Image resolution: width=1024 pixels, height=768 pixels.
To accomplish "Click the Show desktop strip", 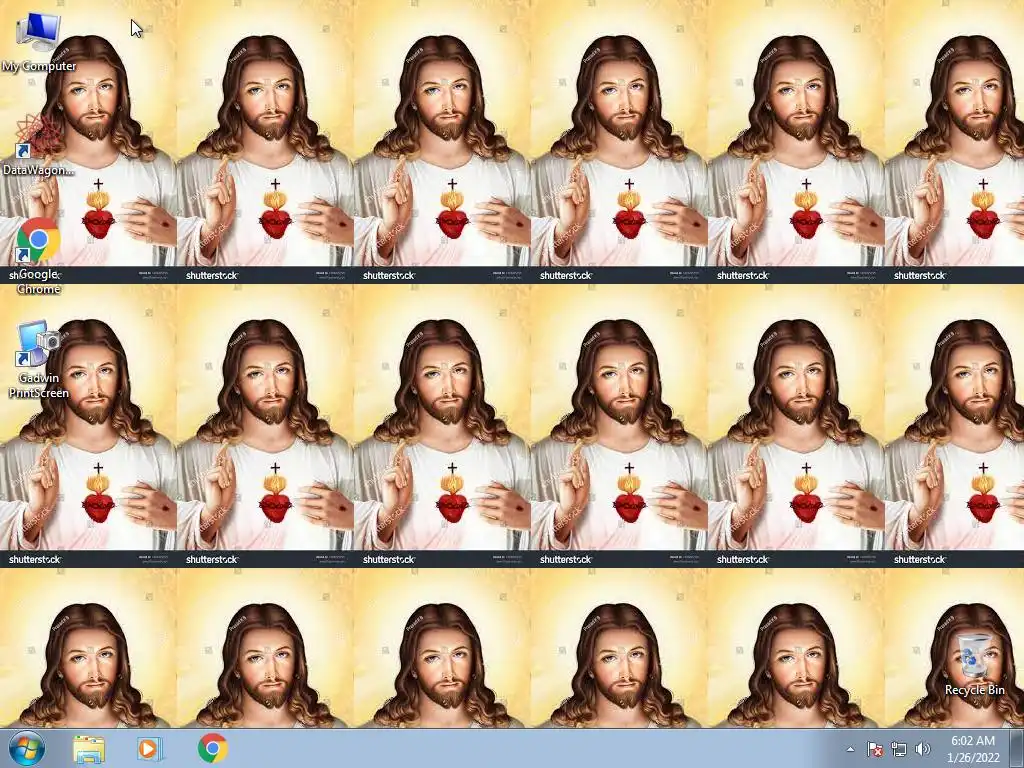I will [x=1018, y=748].
